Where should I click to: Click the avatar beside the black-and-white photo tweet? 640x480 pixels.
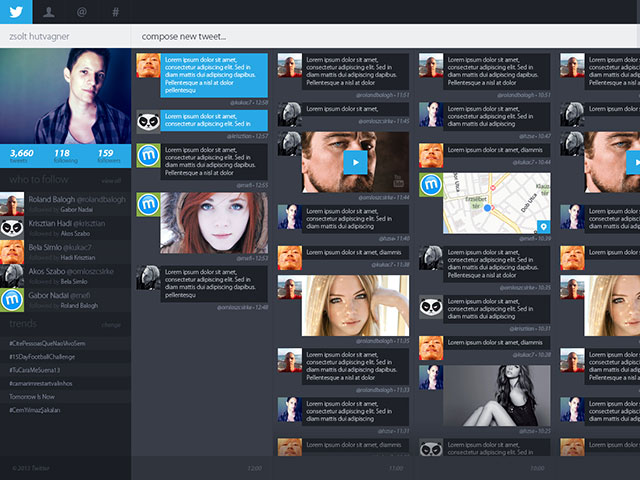pyautogui.click(x=431, y=377)
